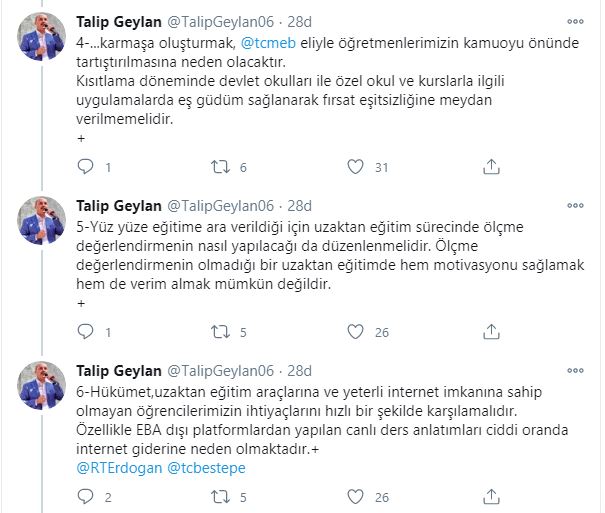
Task: Reply to the tweet starting "6-Hükümet"
Action: (84, 497)
